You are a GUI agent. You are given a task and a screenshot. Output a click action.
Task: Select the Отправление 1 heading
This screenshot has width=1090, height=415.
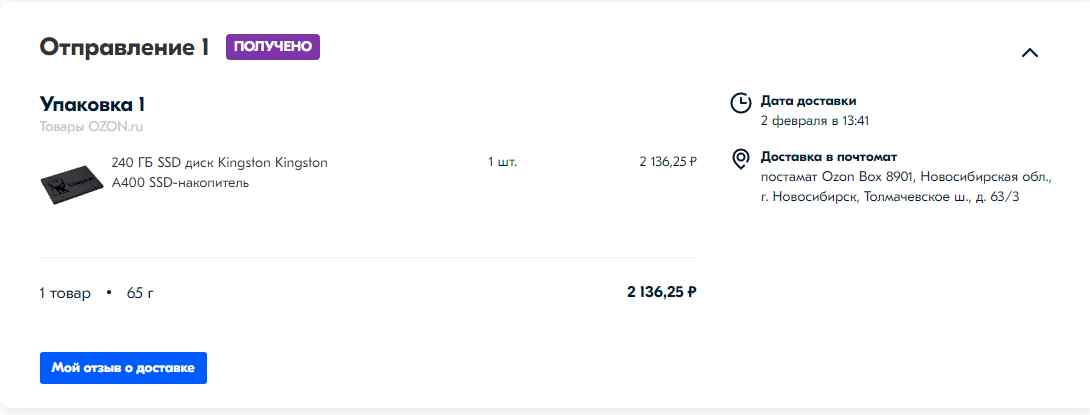pyautogui.click(x=124, y=47)
